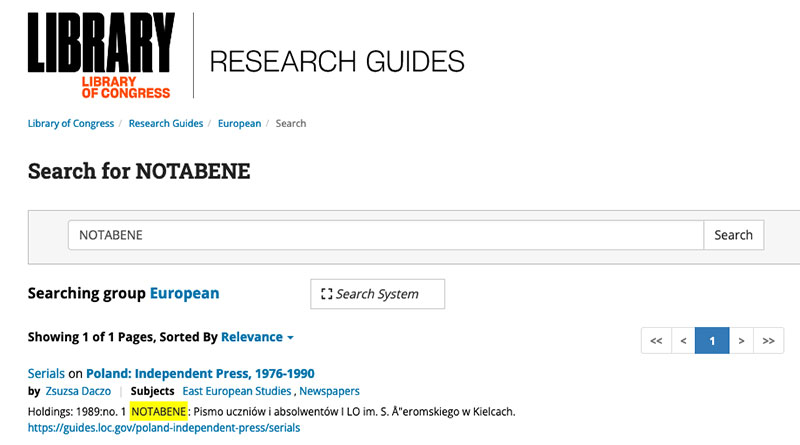
Task: Open the Research Guides header title
Action: click(x=337, y=61)
